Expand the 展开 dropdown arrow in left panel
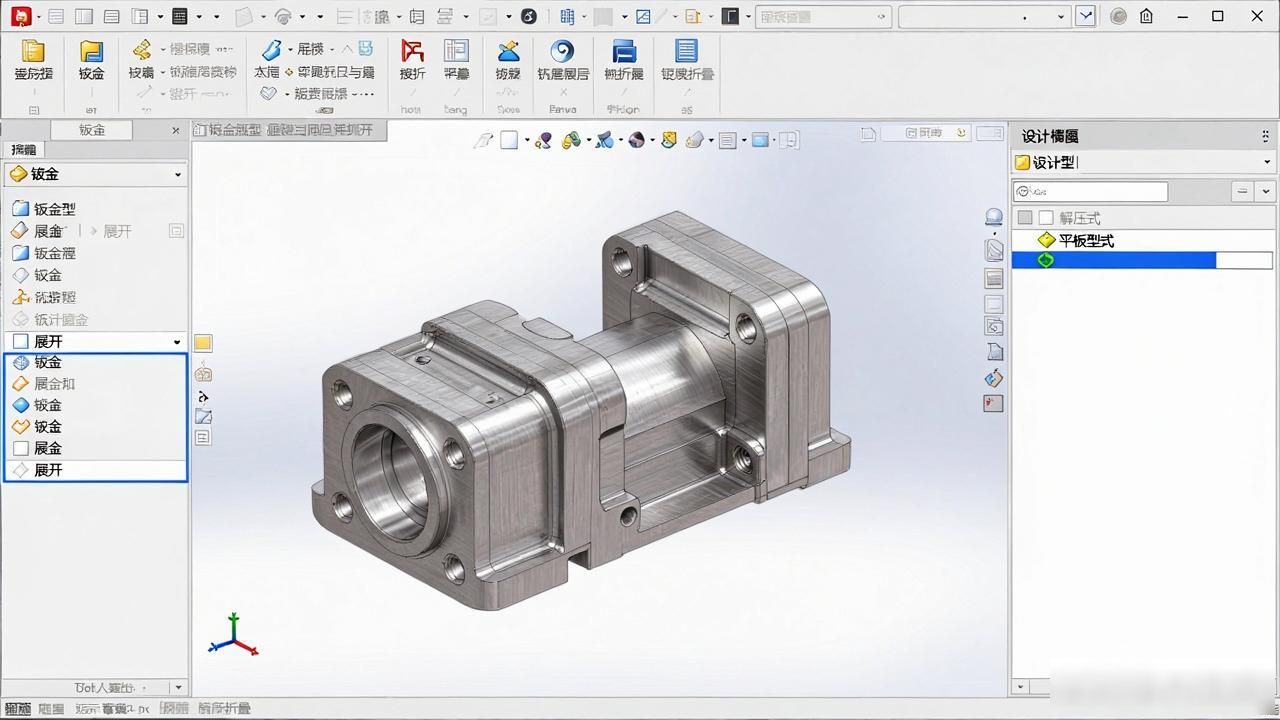This screenshot has width=1280, height=720. (177, 342)
